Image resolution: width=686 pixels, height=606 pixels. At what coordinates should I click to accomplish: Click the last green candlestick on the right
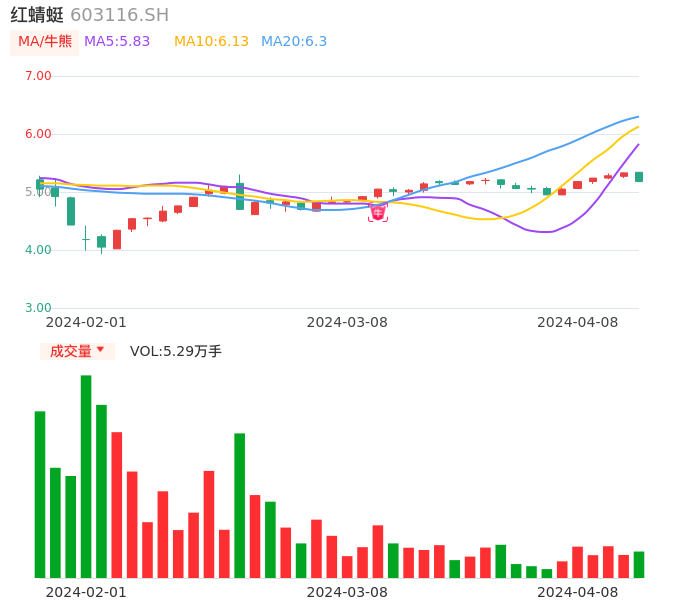(x=639, y=177)
